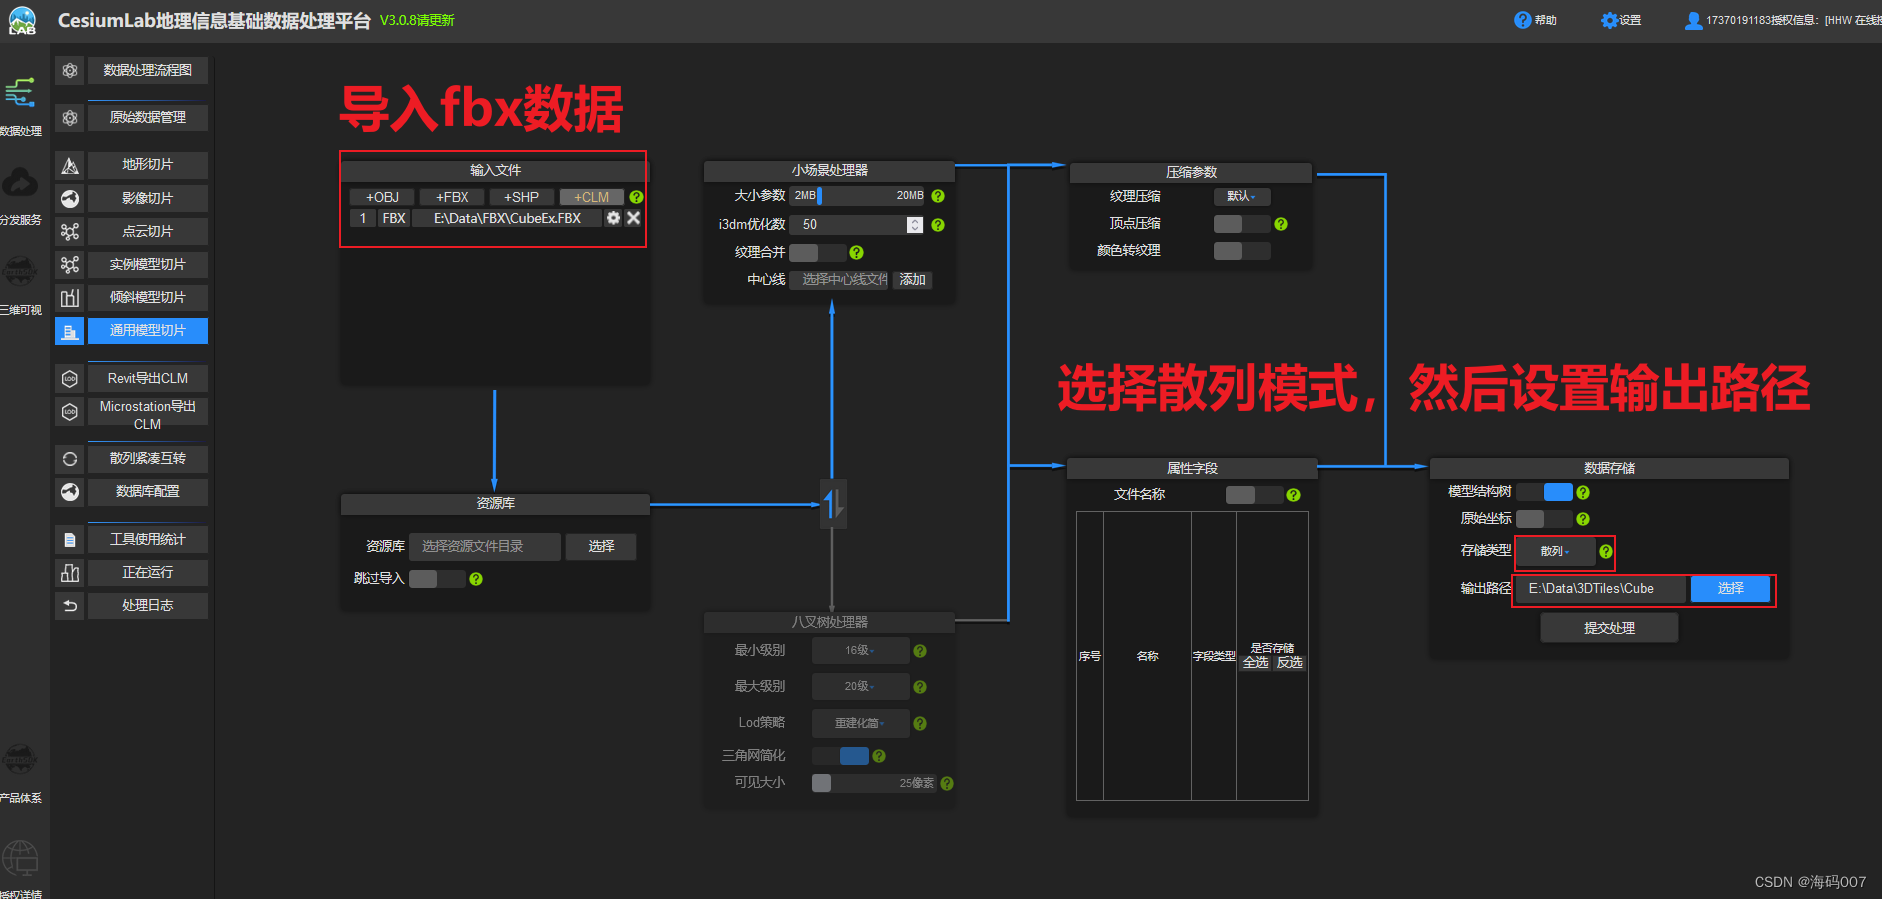Open 数据处理流程图 menu item
Viewport: 1882px width, 899px height.
[x=148, y=71]
